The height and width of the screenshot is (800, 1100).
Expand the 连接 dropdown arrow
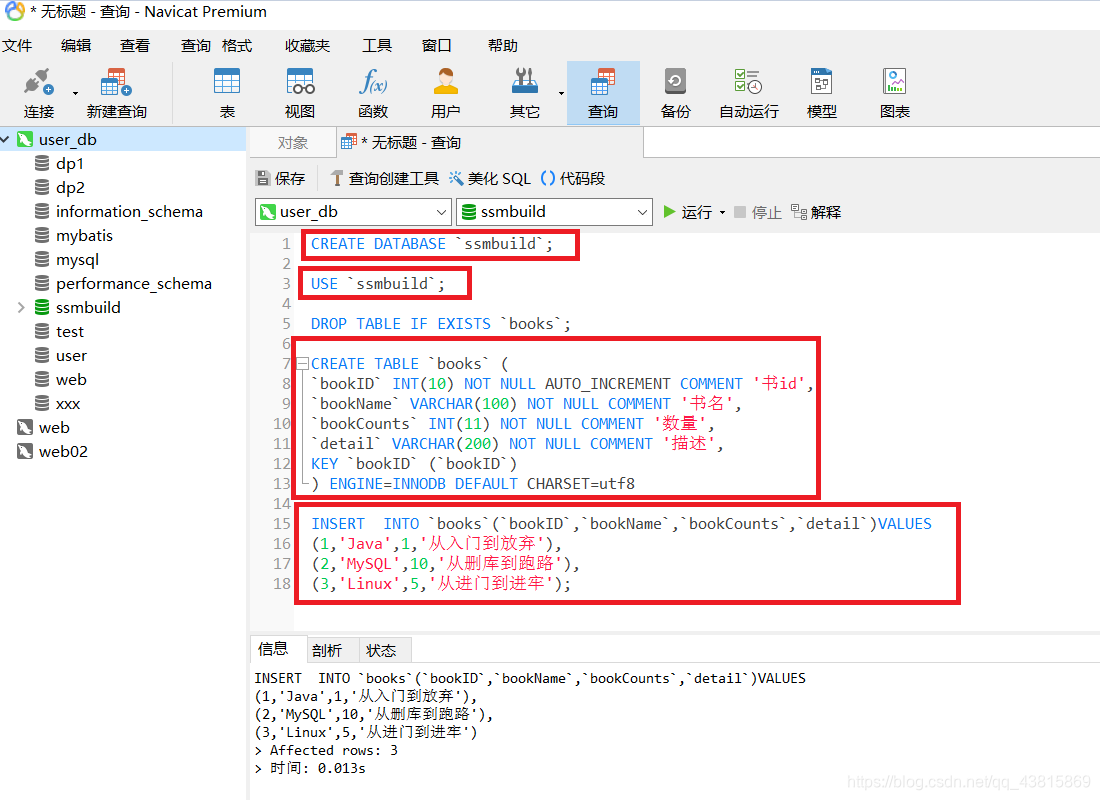(x=75, y=93)
